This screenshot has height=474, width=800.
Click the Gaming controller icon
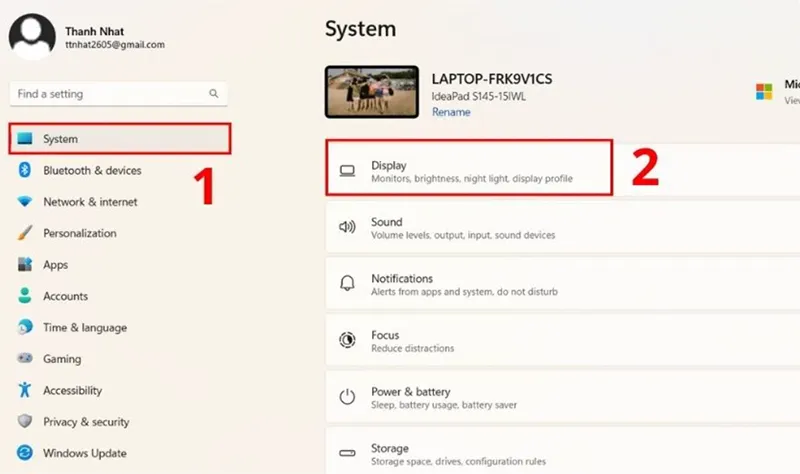24,358
